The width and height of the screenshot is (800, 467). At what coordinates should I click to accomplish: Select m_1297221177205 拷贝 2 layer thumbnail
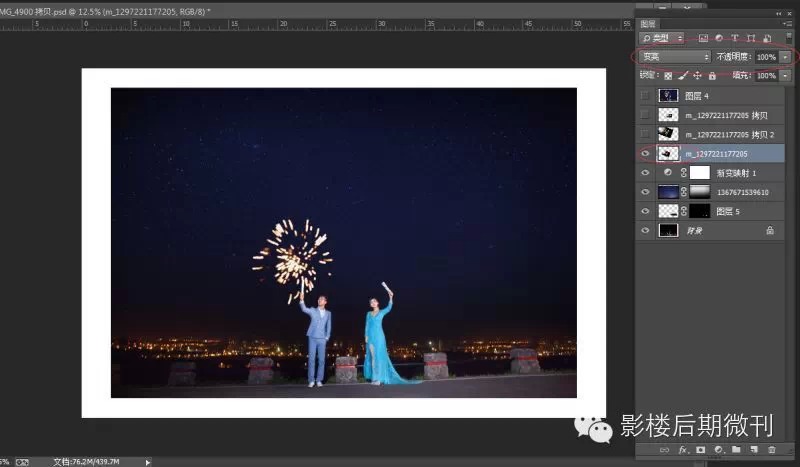pos(668,134)
